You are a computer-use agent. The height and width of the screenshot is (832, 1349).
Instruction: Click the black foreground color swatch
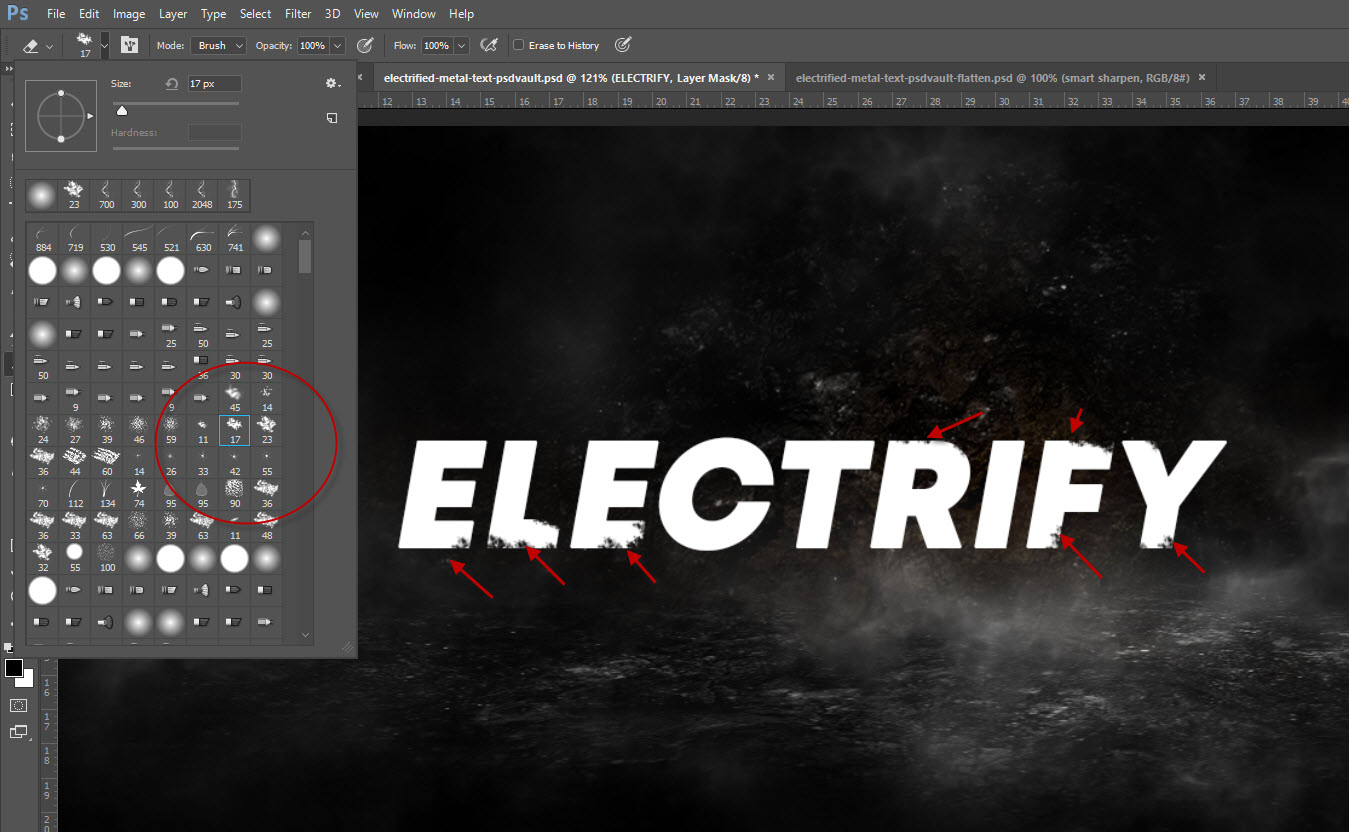(12, 668)
